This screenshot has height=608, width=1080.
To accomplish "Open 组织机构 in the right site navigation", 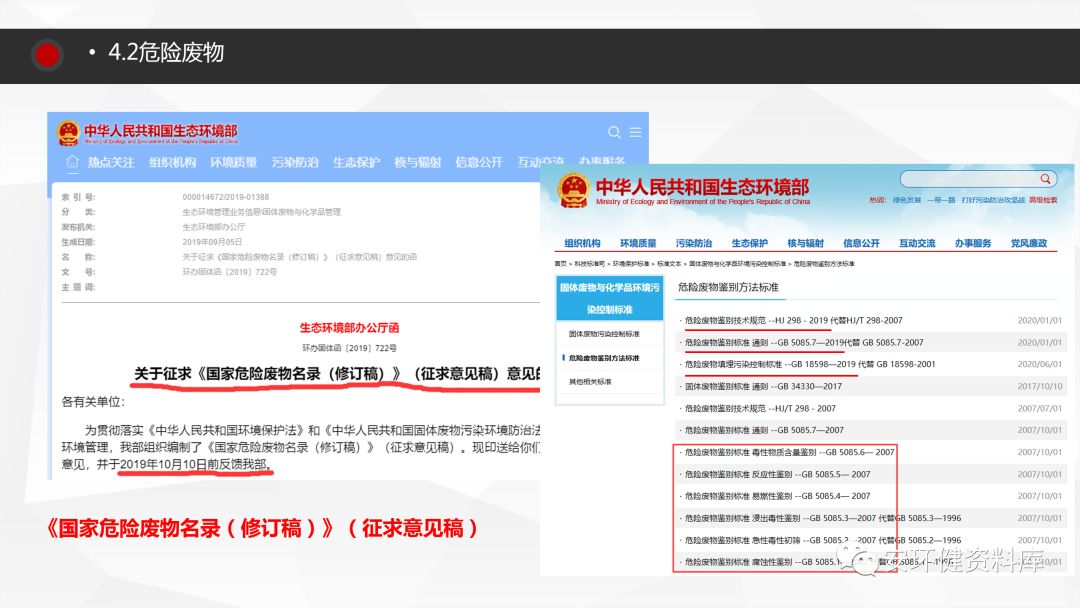I will [x=582, y=243].
